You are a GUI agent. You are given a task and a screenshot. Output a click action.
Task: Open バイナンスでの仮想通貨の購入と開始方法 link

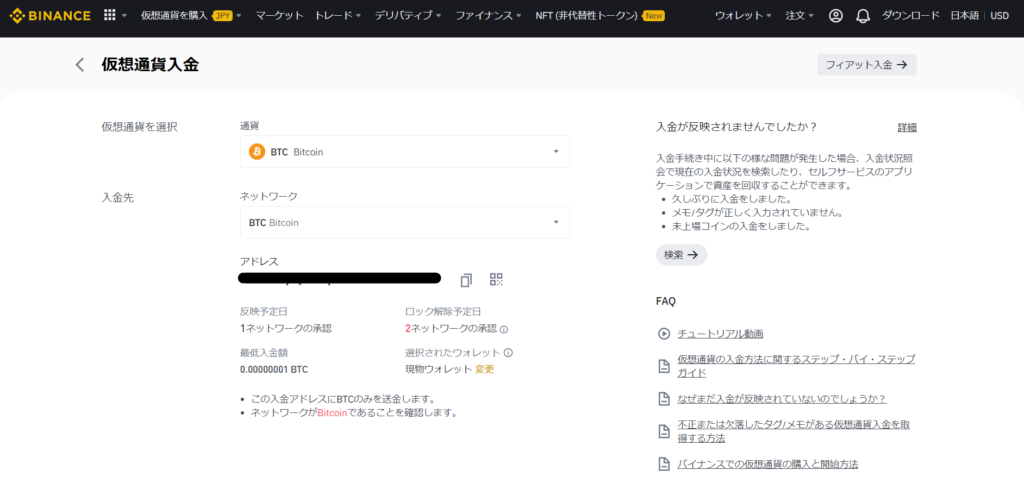[x=768, y=464]
